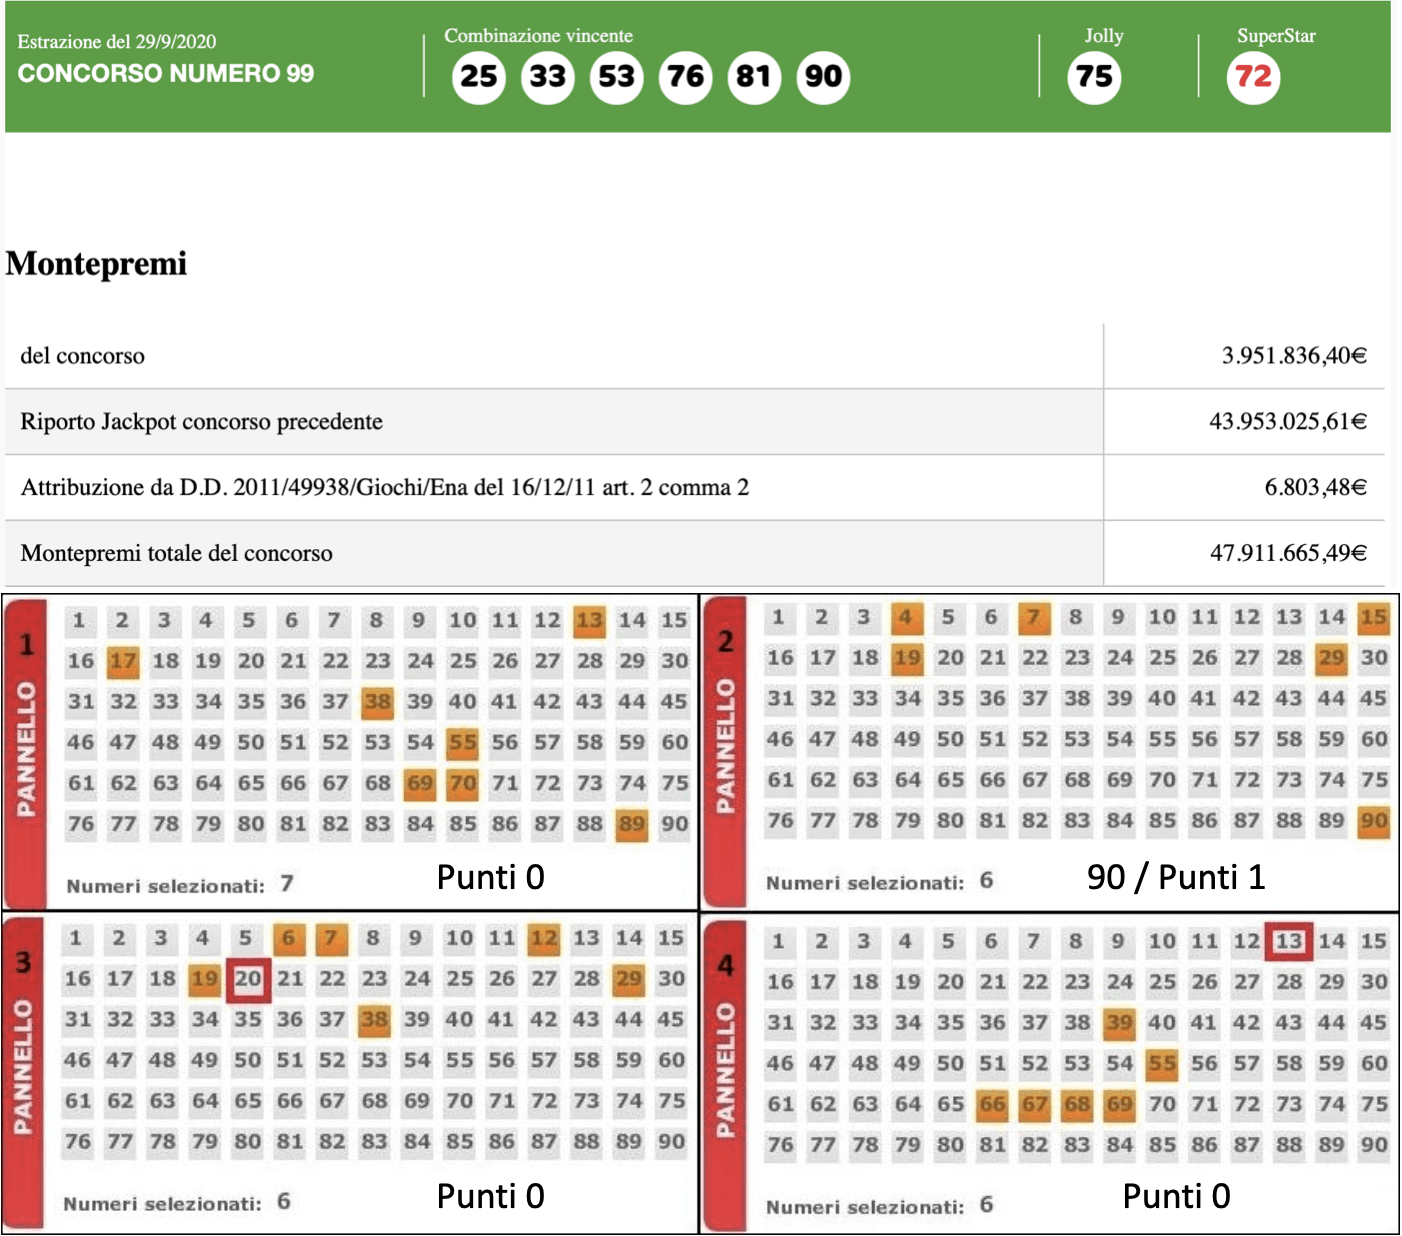Click winning number ball 76
The width and height of the screenshot is (1402, 1236).
(x=685, y=77)
